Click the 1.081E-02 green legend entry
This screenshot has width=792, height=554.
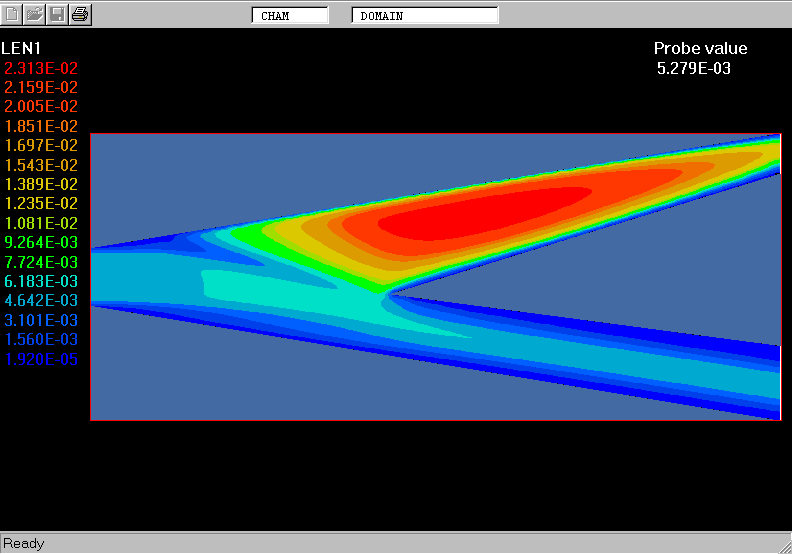pyautogui.click(x=41, y=223)
